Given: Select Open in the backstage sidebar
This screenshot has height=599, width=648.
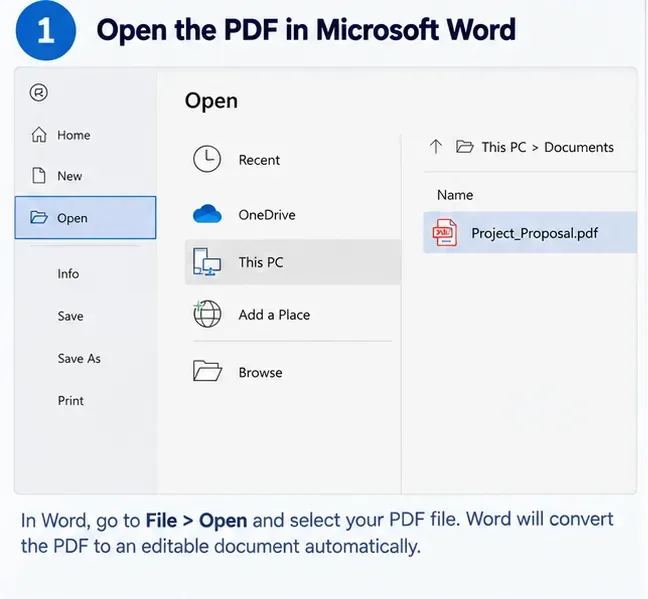Looking at the screenshot, I should tap(85, 217).
